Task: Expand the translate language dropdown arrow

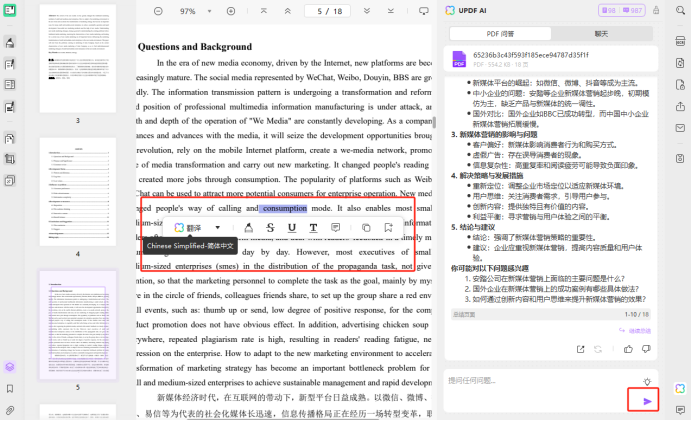Action: [x=218, y=227]
